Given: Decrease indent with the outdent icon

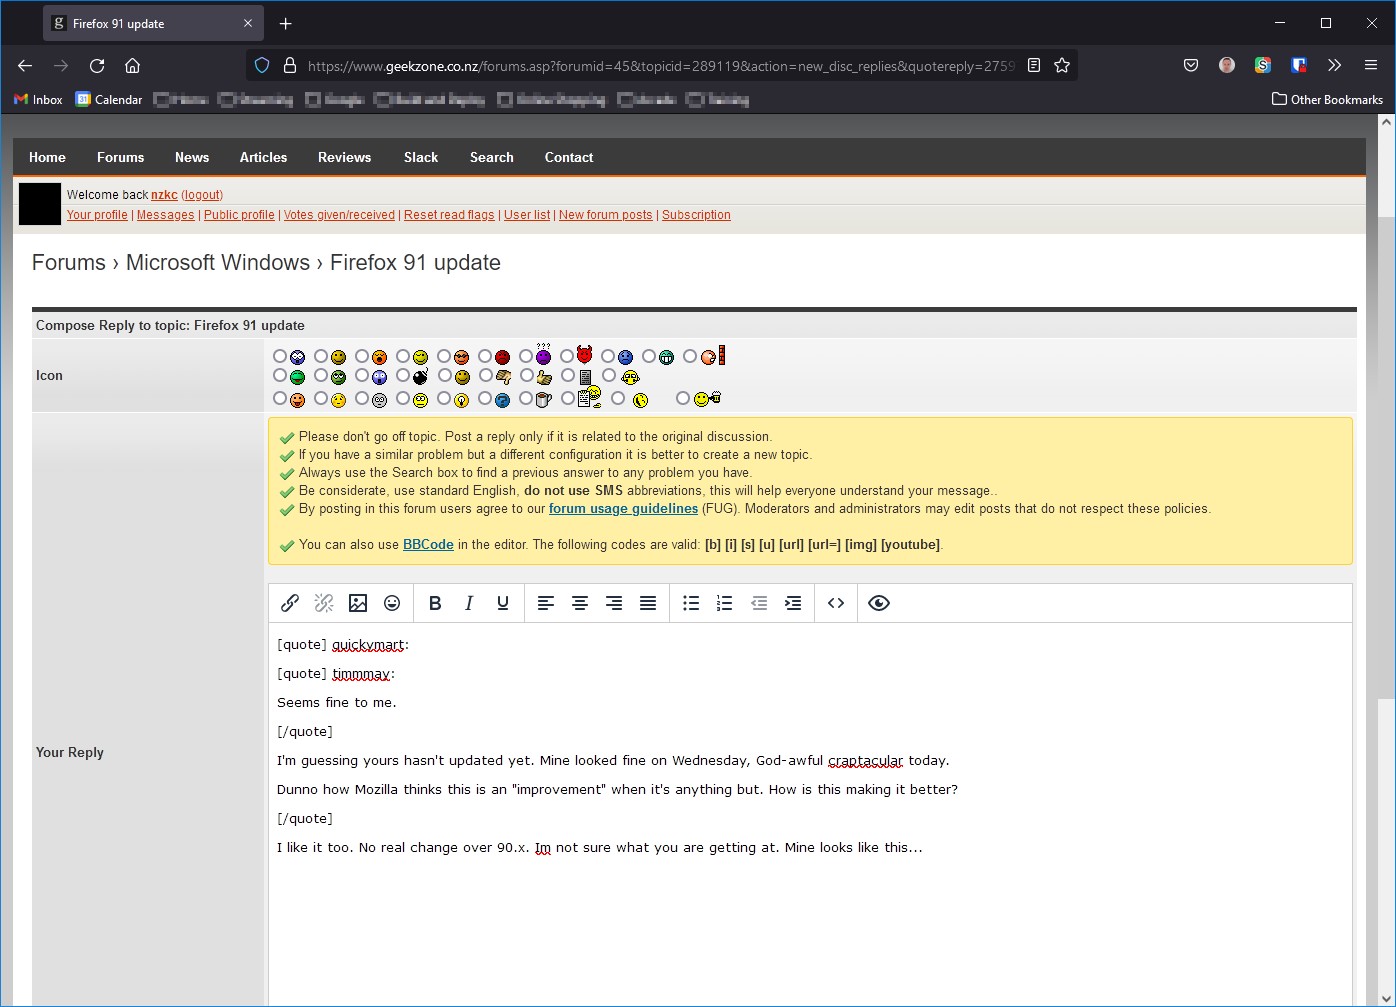Looking at the screenshot, I should [759, 603].
